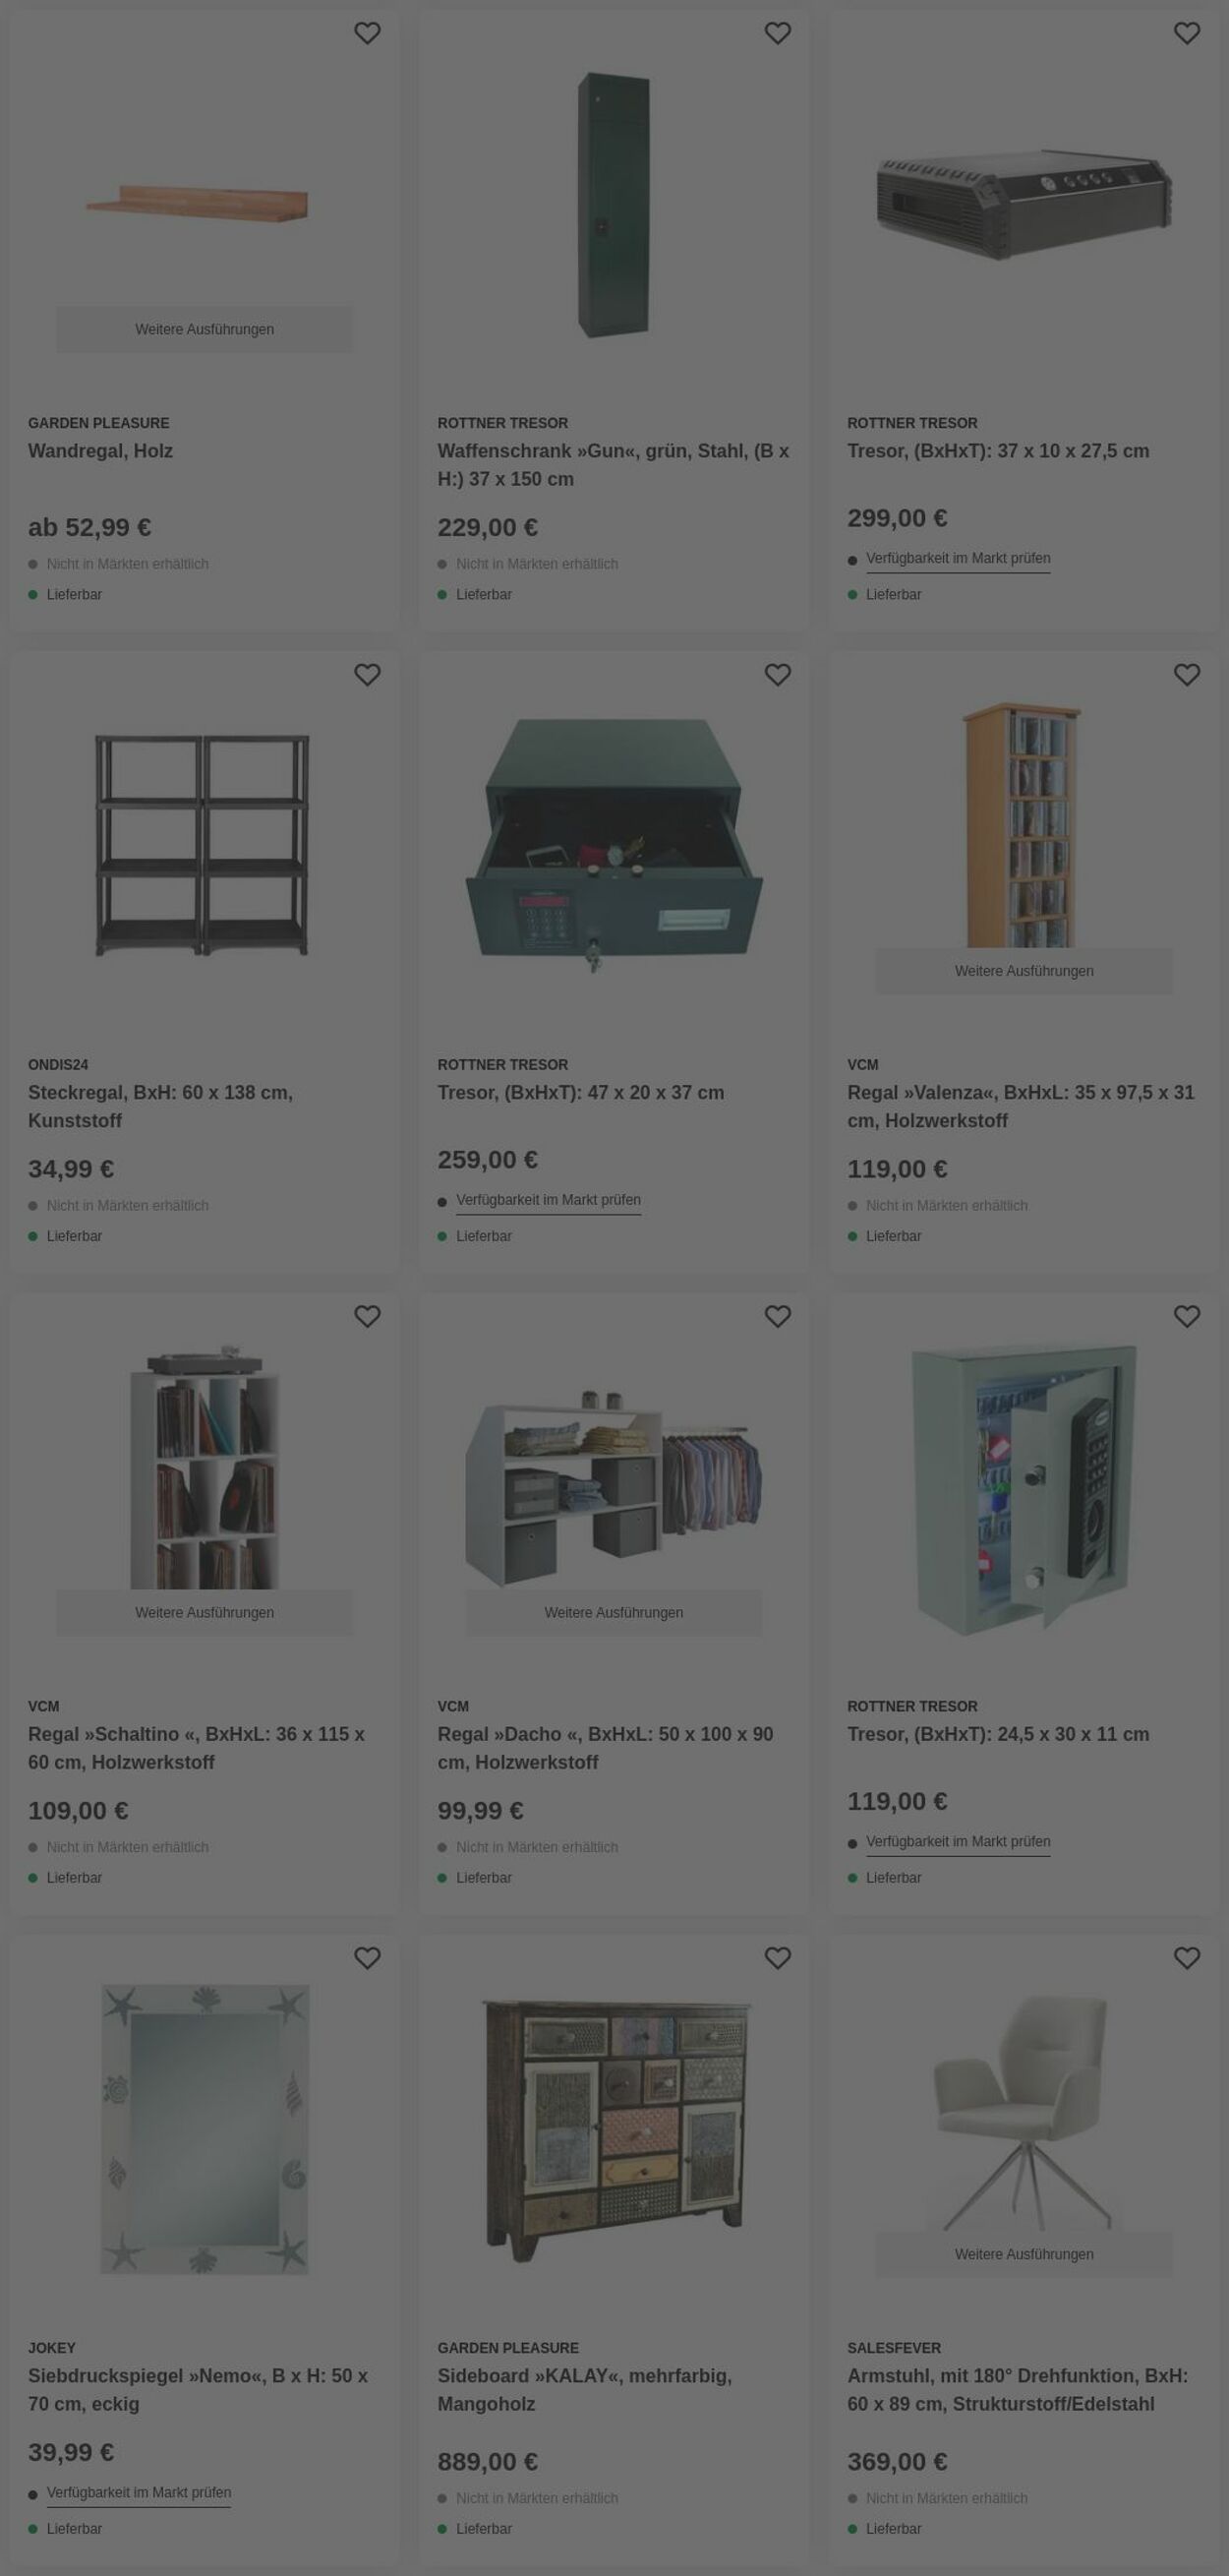This screenshot has width=1229, height=2576.
Task: View Weitere Ausführungen of the Regal »Dacho«
Action: 614,1613
